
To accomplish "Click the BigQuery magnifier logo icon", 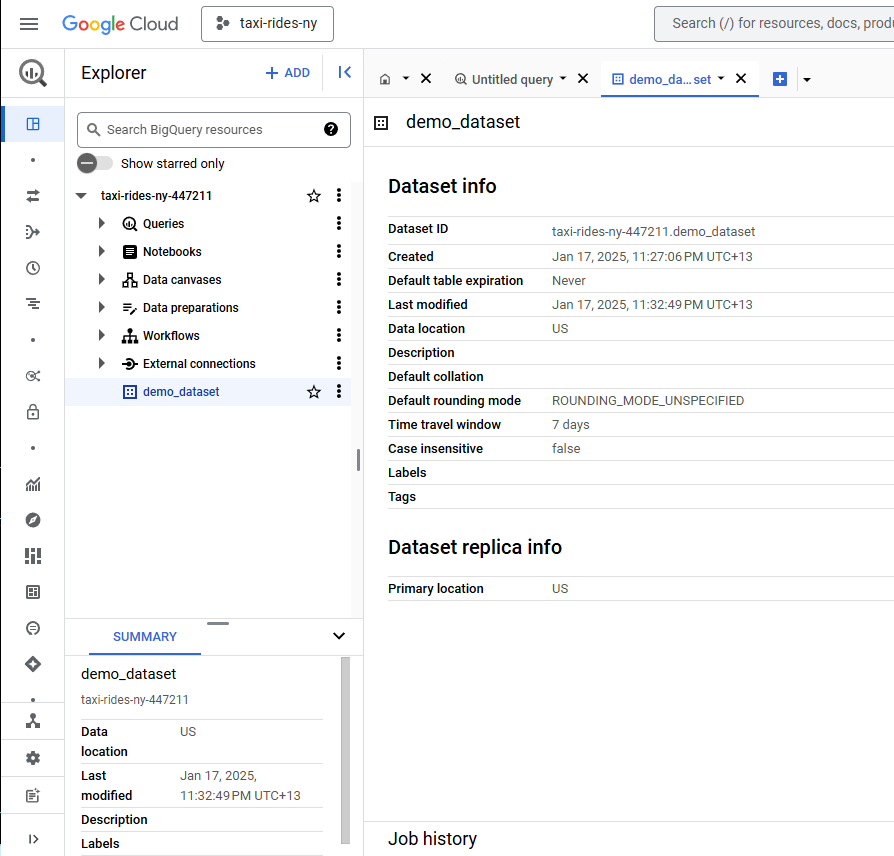I will (32, 73).
